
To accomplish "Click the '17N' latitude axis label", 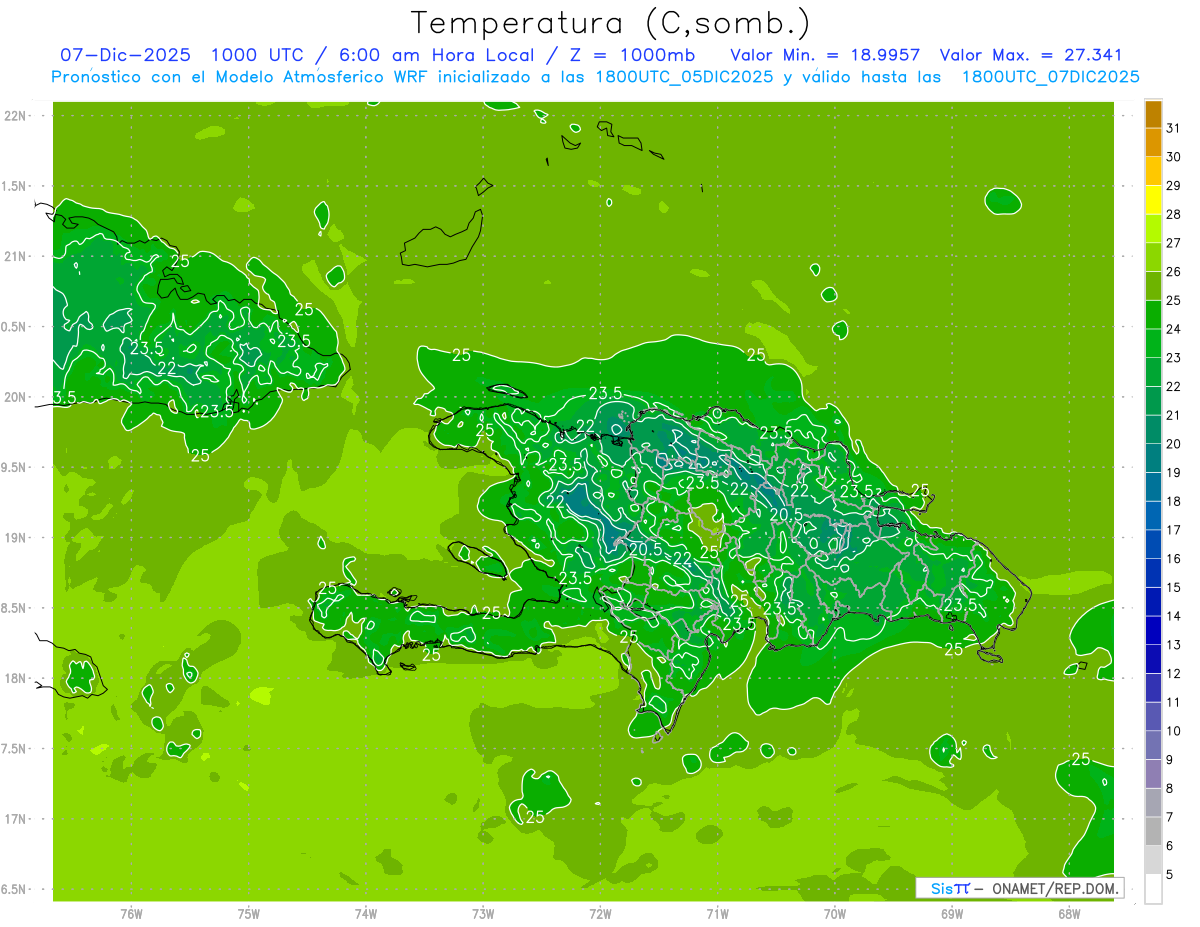I will 16,819.
